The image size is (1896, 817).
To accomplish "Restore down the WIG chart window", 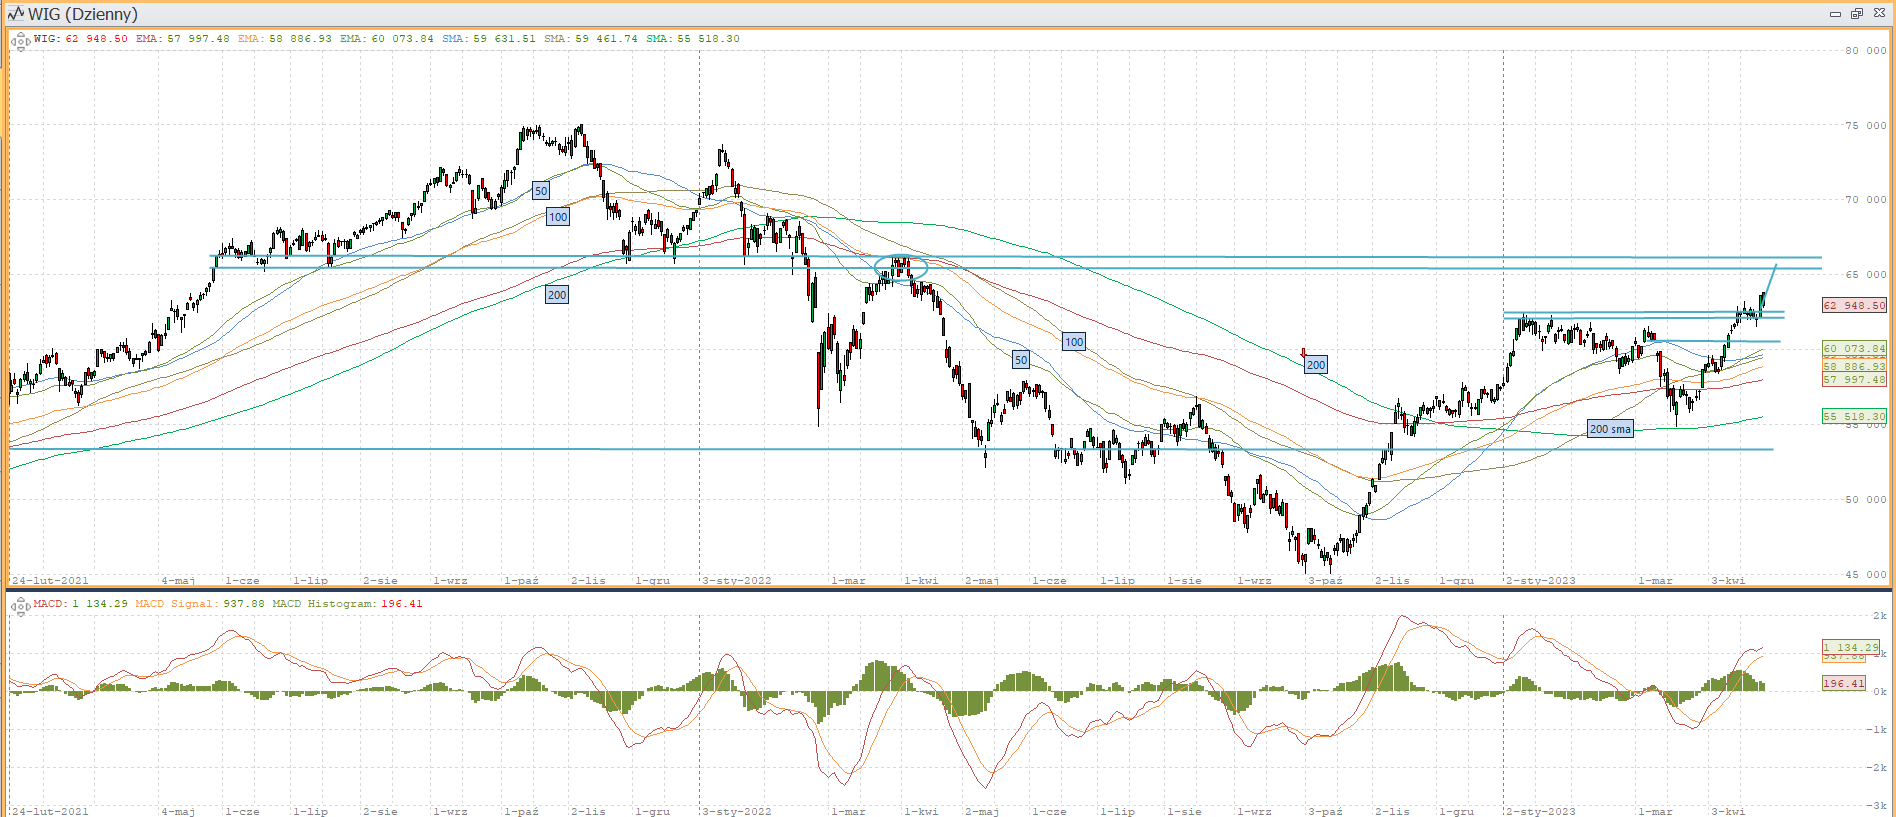I will (1857, 14).
